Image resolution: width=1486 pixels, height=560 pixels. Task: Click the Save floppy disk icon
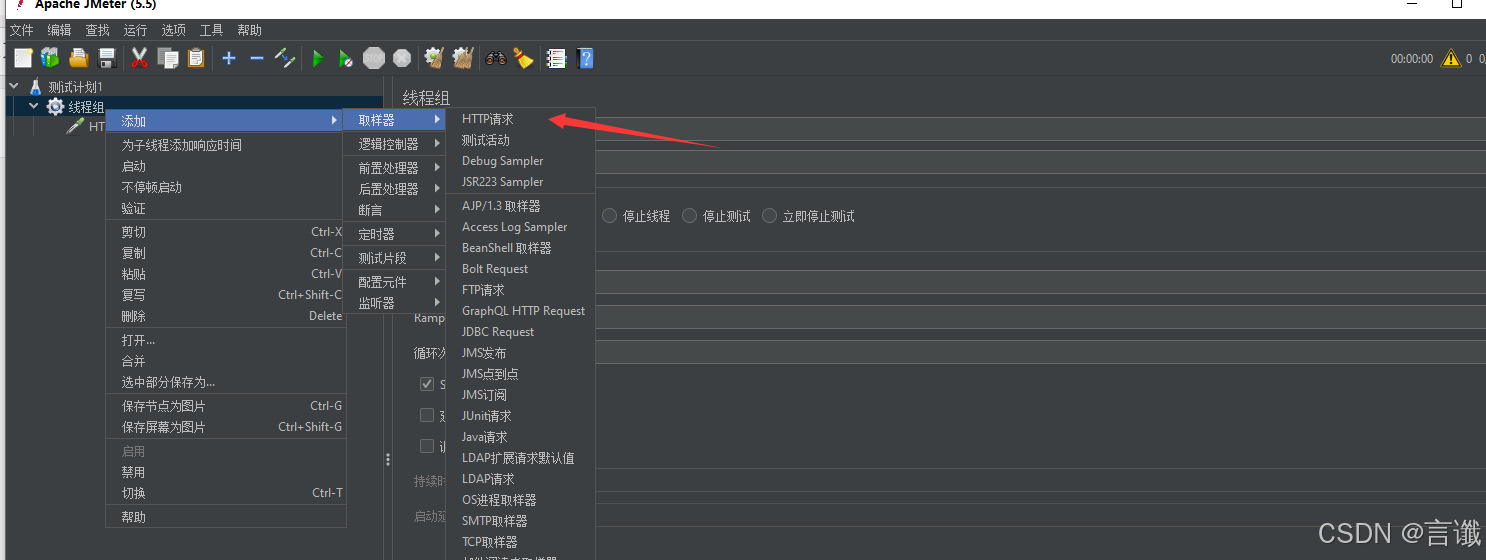[107, 58]
